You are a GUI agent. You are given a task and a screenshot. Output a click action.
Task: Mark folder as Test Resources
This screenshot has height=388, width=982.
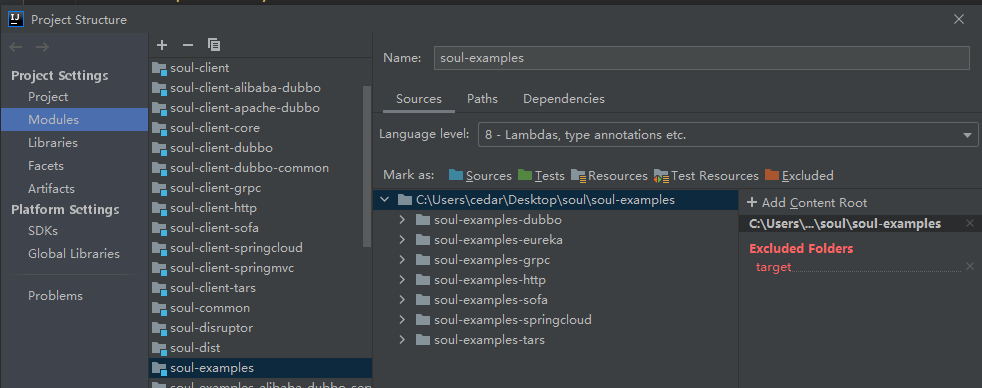(x=706, y=176)
